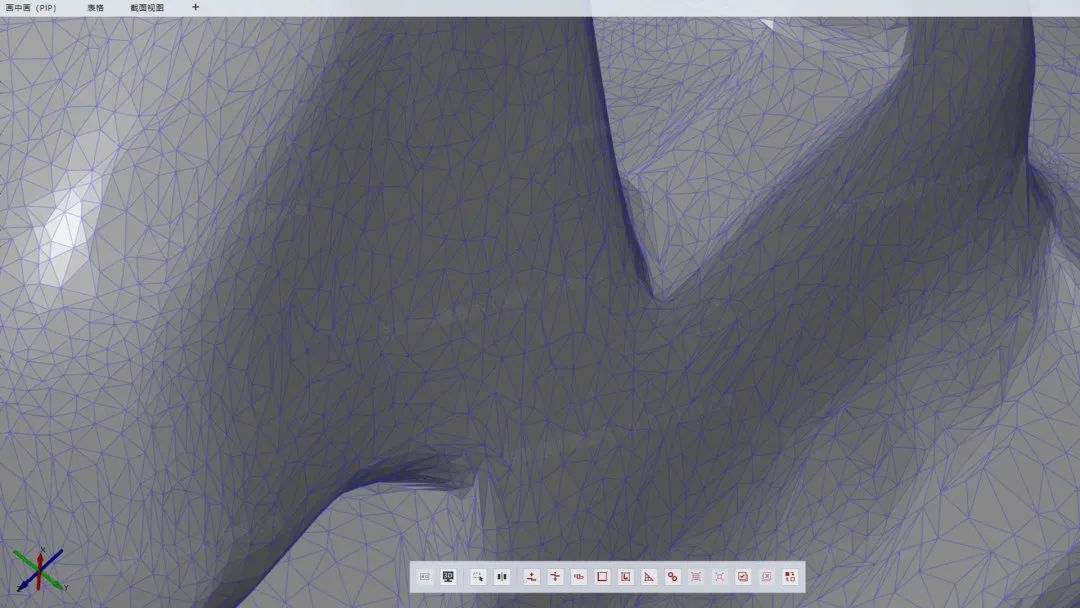Click the faded corner-brackets focus icon
Viewport: 1080px width, 608px height.
[x=720, y=577]
